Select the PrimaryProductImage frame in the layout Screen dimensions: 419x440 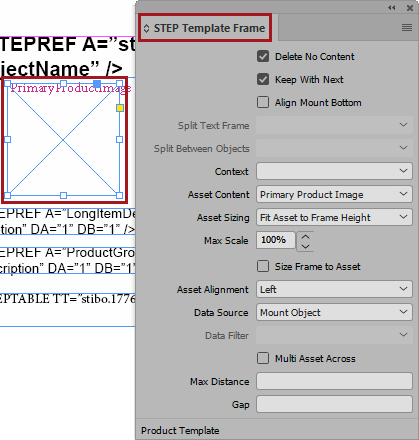coord(63,140)
